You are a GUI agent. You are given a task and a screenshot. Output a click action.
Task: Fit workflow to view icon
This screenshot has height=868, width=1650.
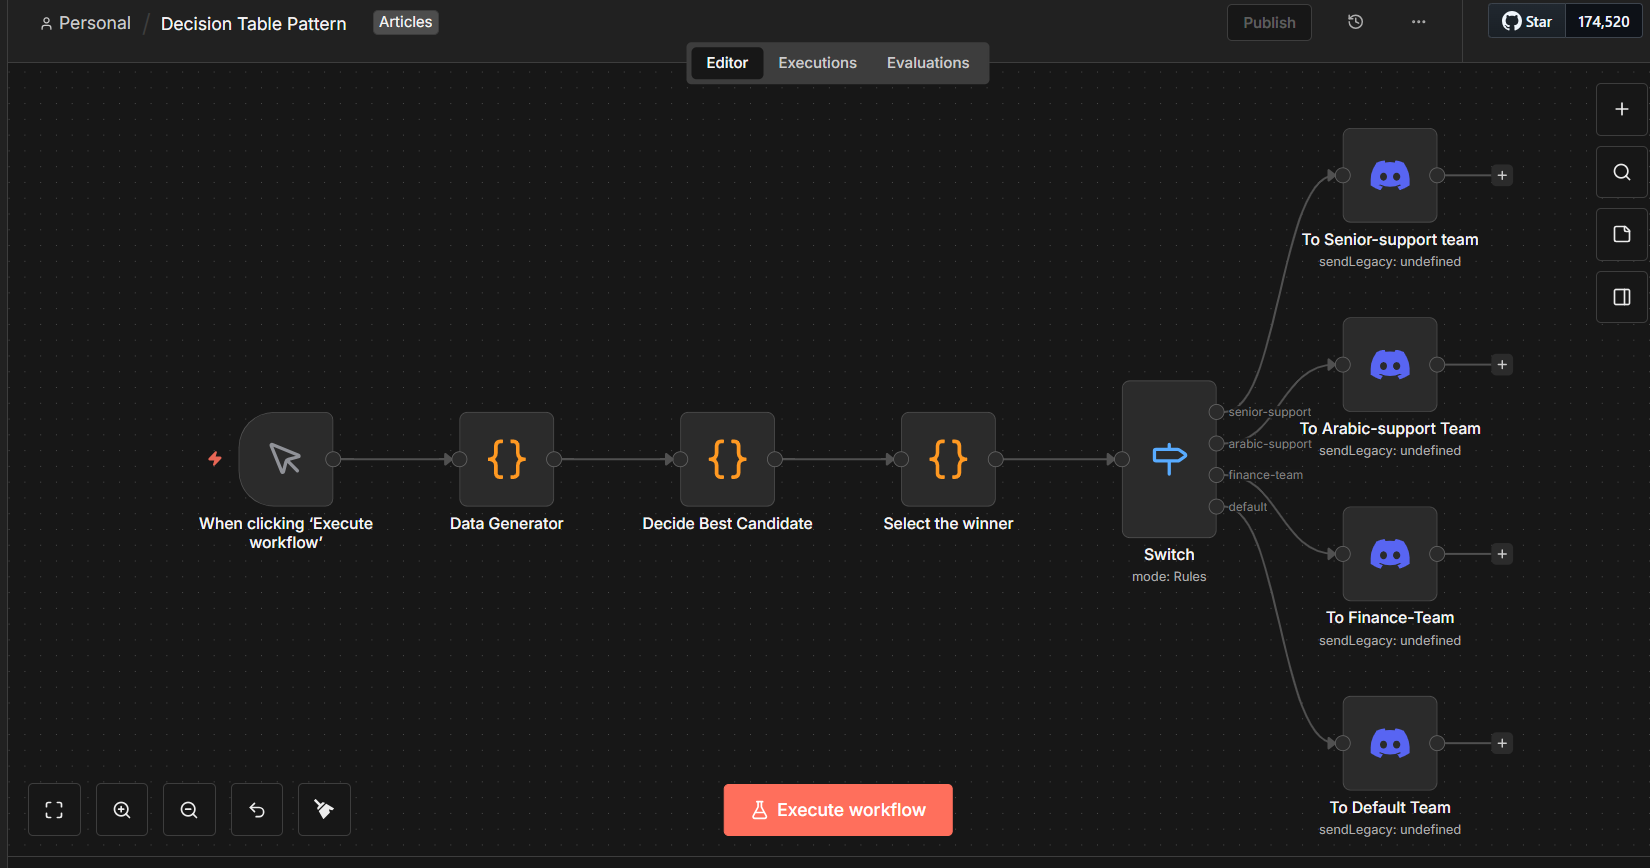pyautogui.click(x=54, y=810)
